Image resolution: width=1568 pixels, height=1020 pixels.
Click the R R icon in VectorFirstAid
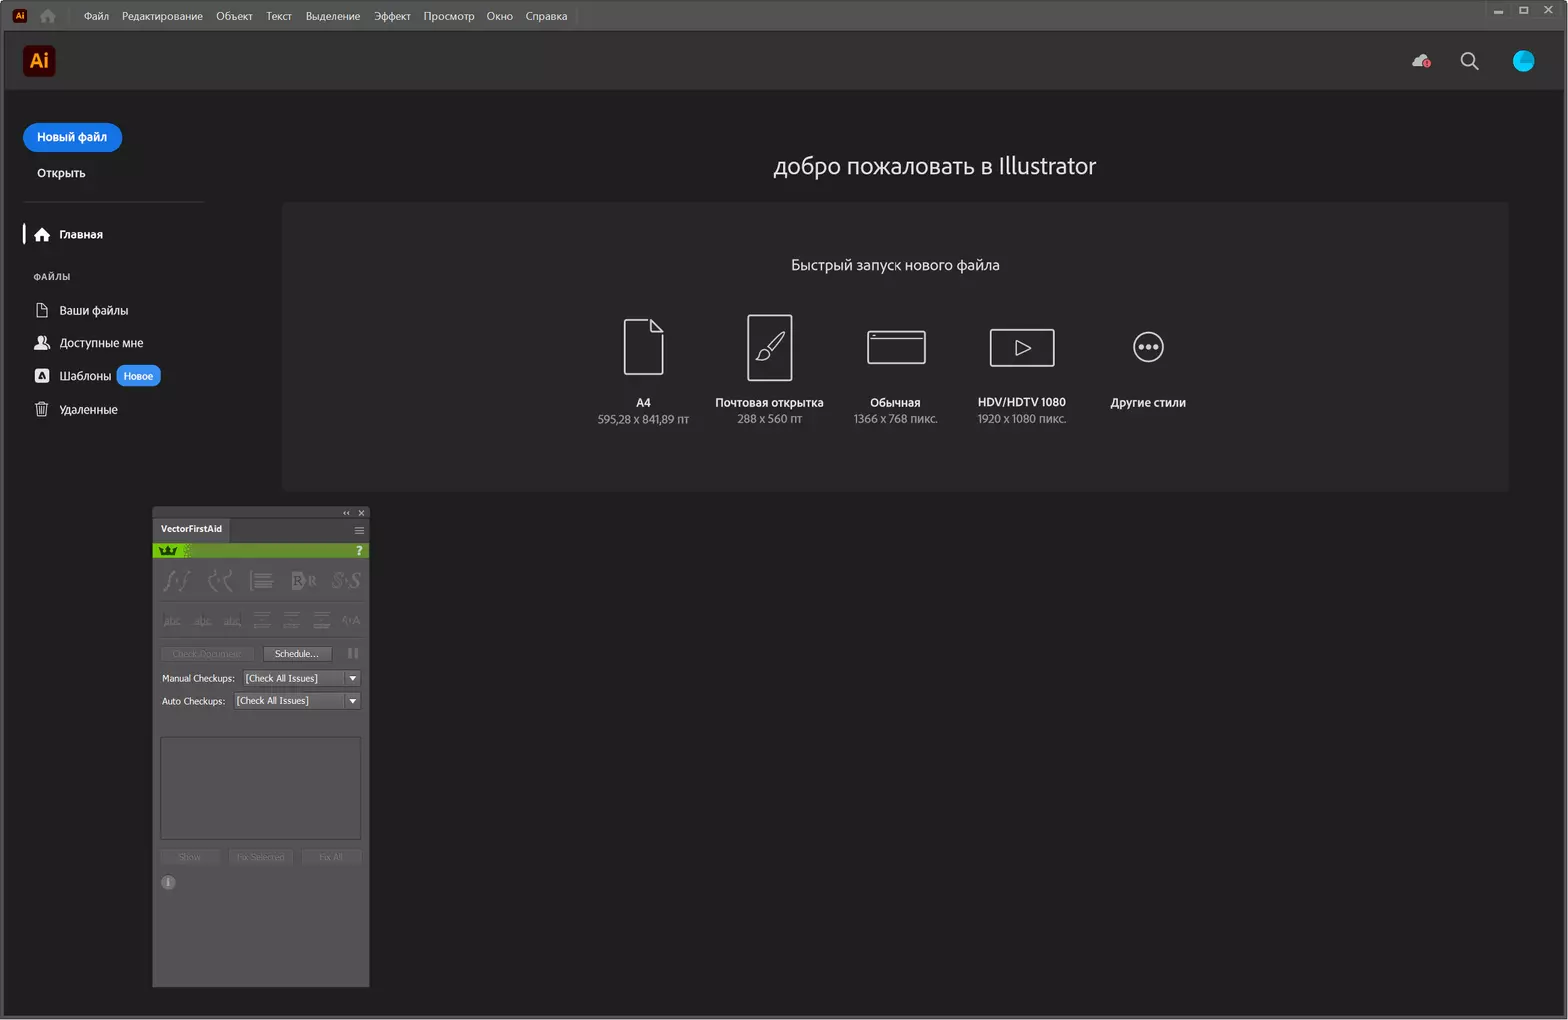(303, 581)
